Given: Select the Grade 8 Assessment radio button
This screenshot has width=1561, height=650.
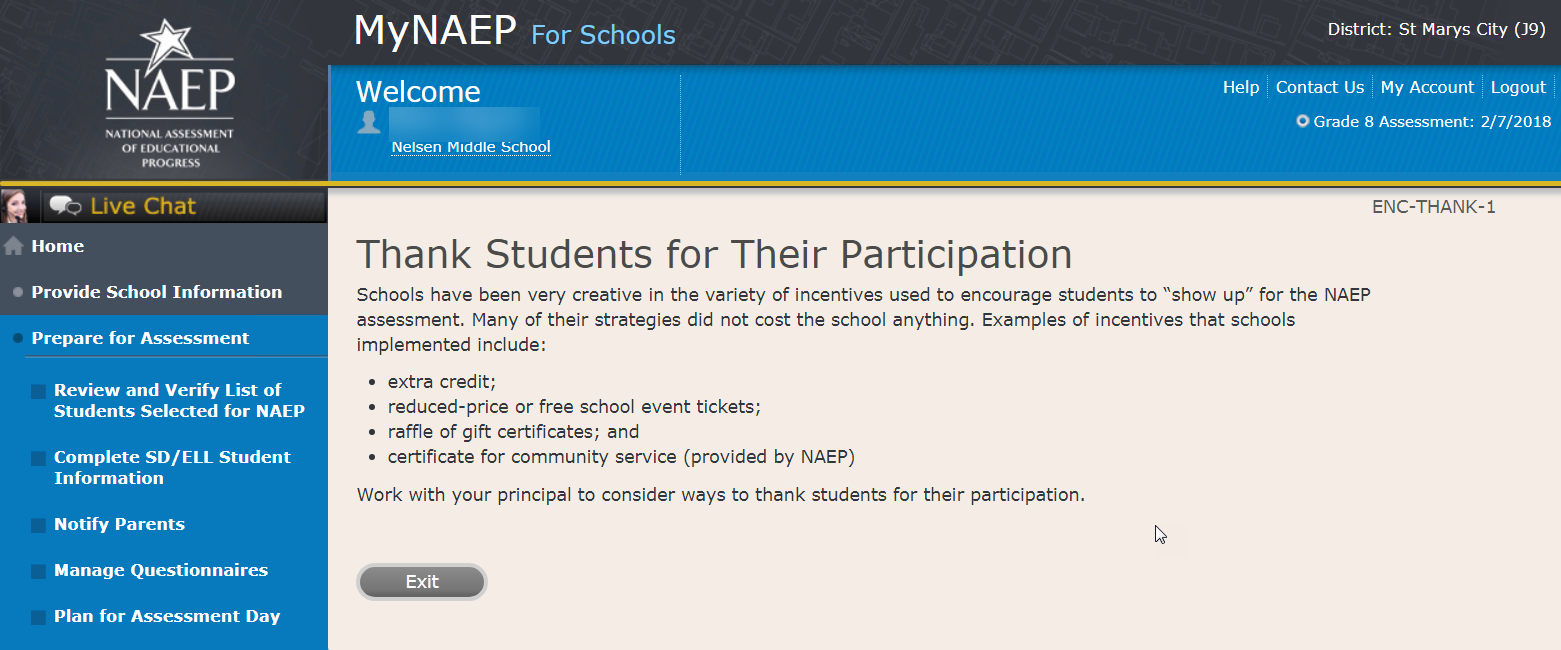Looking at the screenshot, I should [x=1302, y=122].
